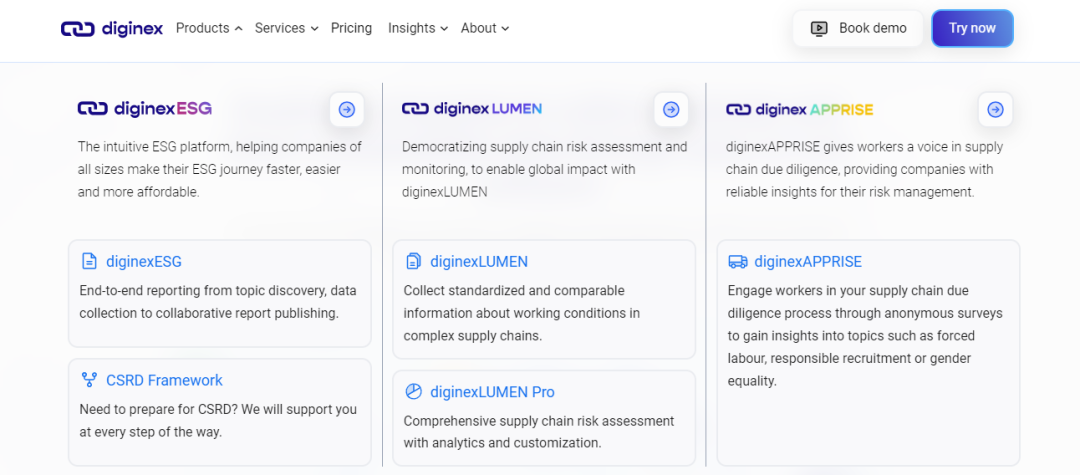1080x475 pixels.
Task: Click the branch icon next to CSRD Framework
Action: 89,380
